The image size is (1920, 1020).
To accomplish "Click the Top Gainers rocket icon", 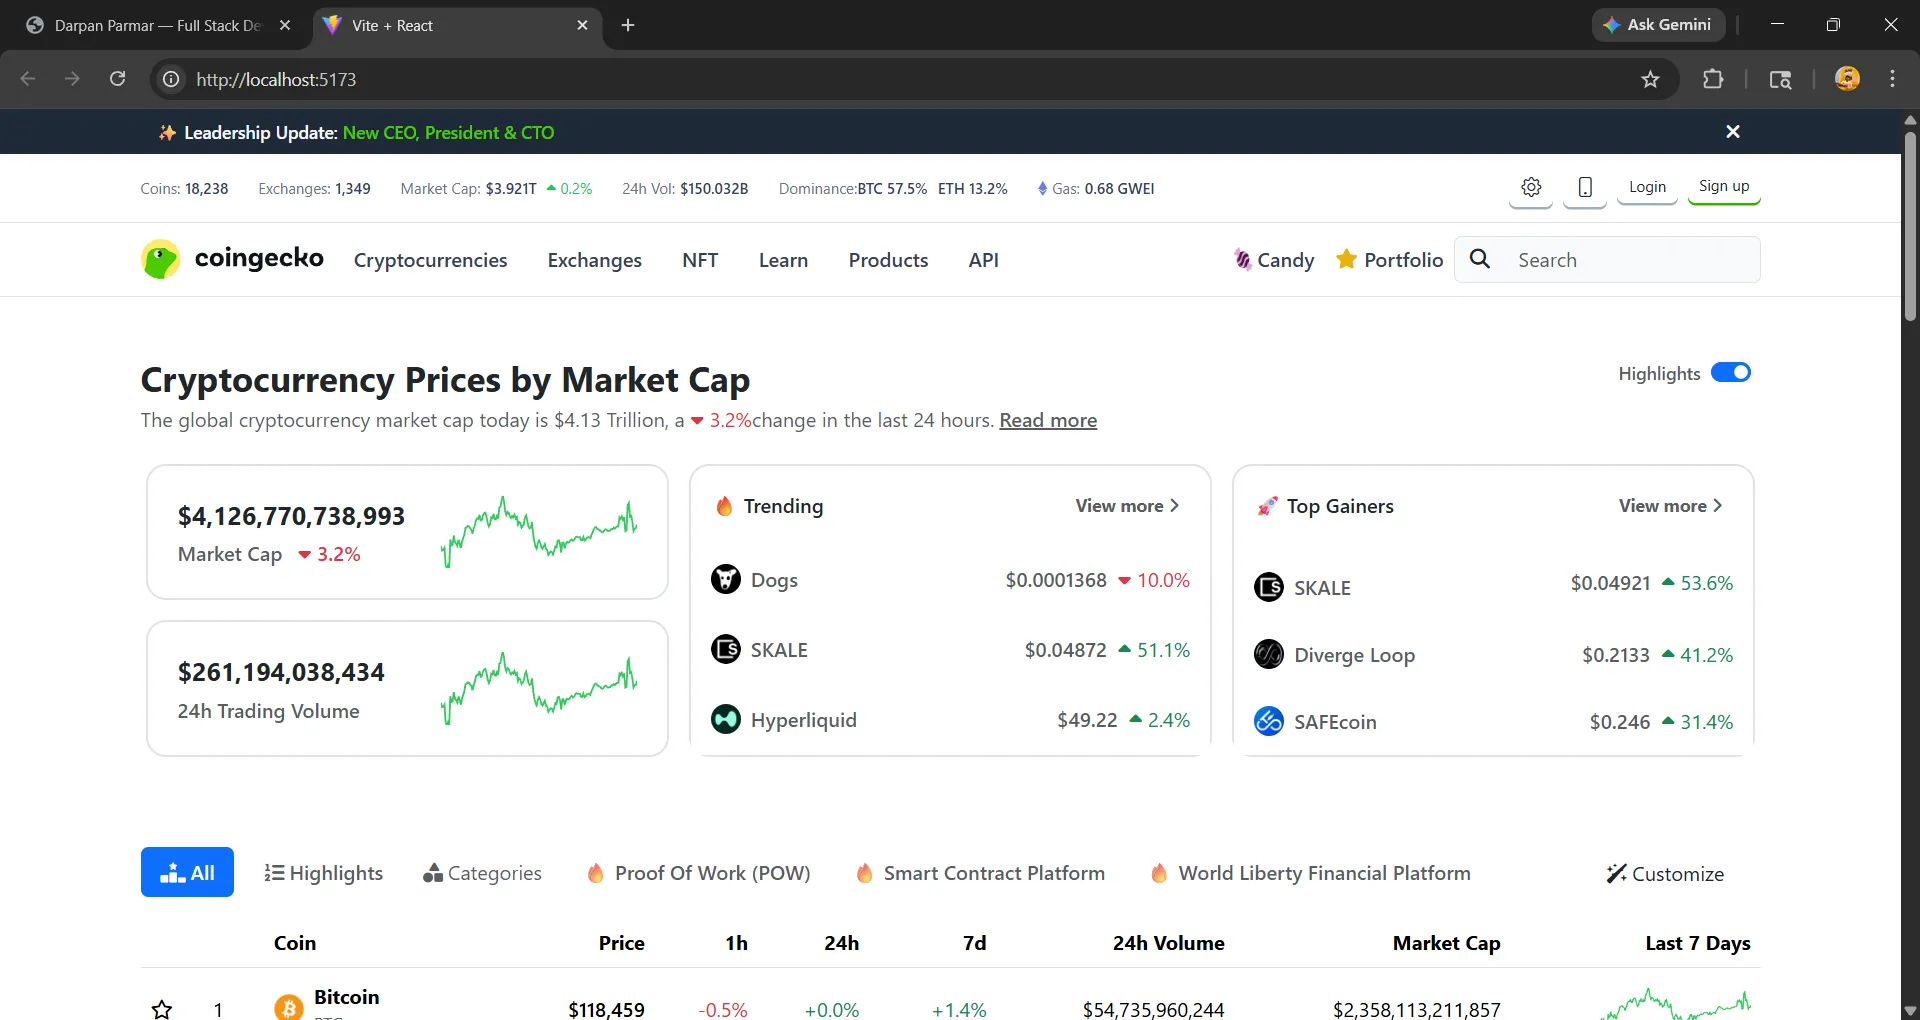I will click(1268, 506).
